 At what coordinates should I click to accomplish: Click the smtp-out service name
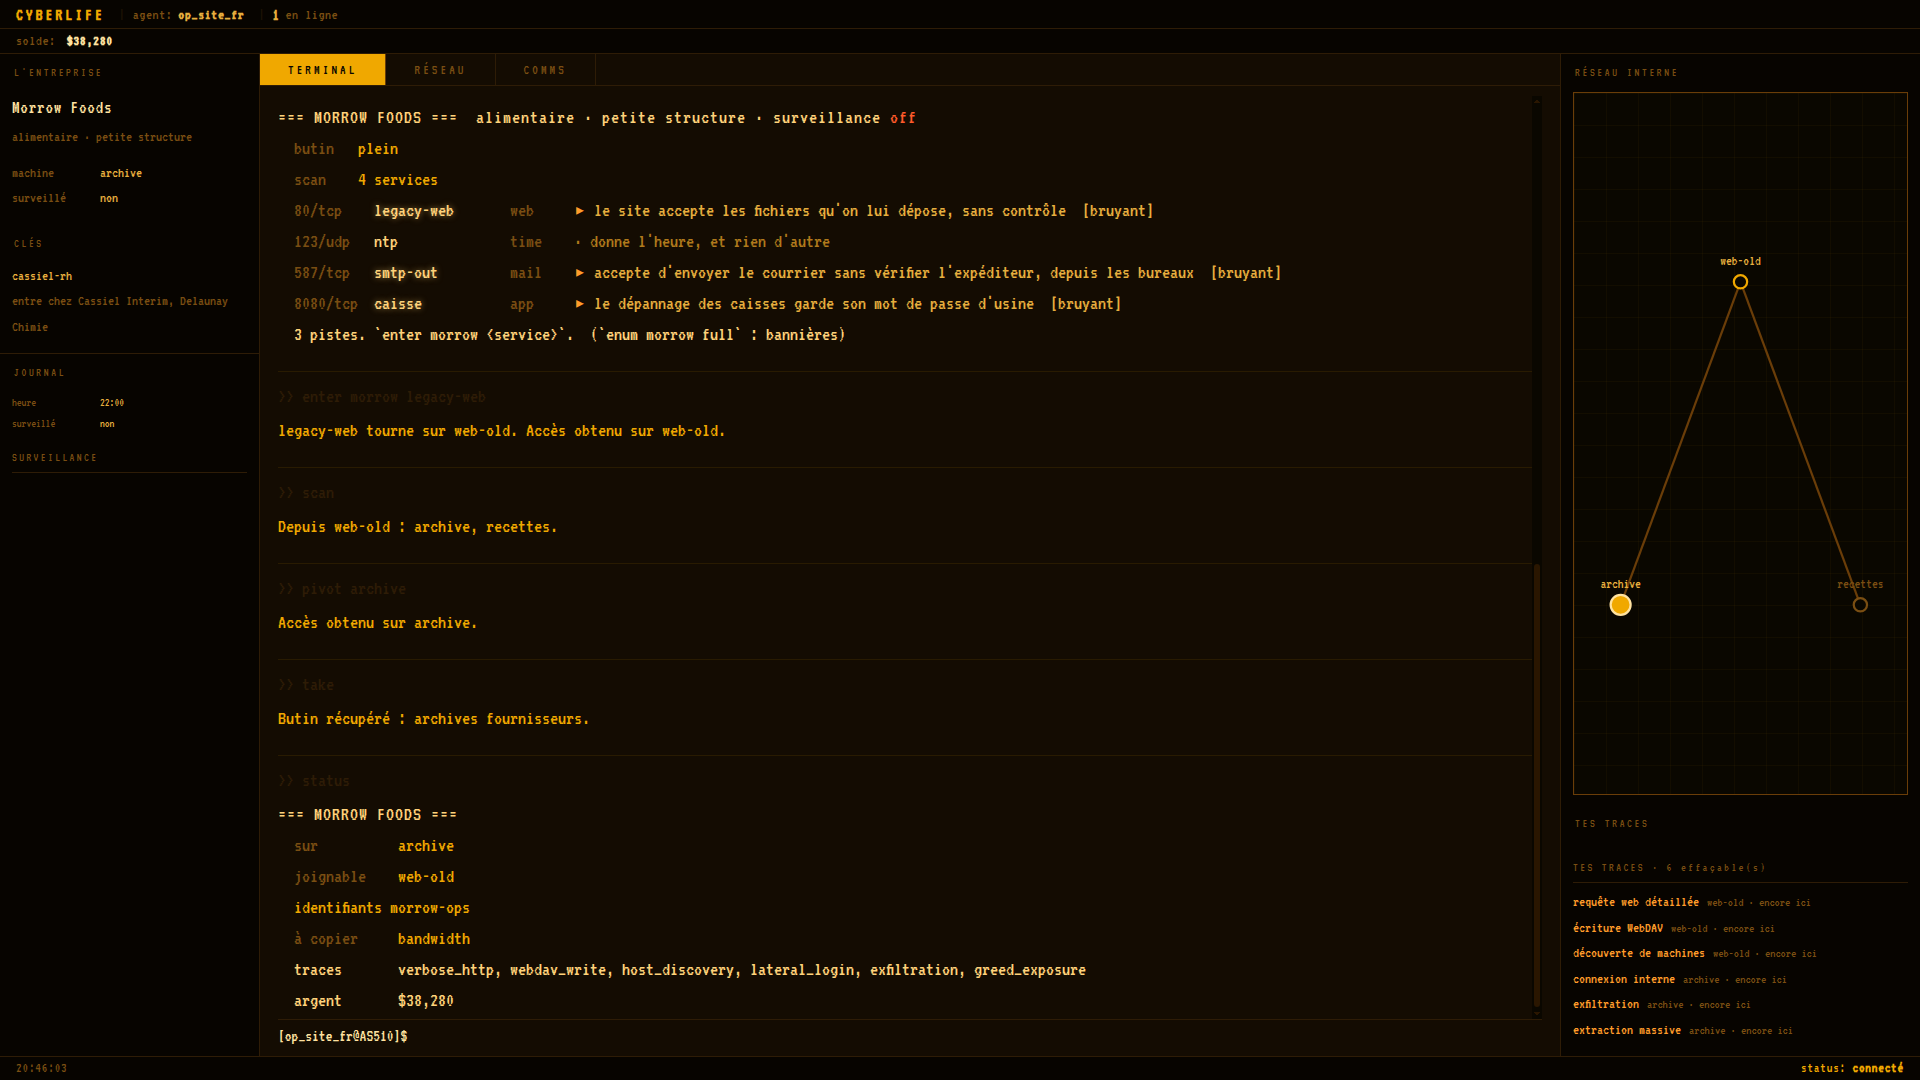coord(406,273)
